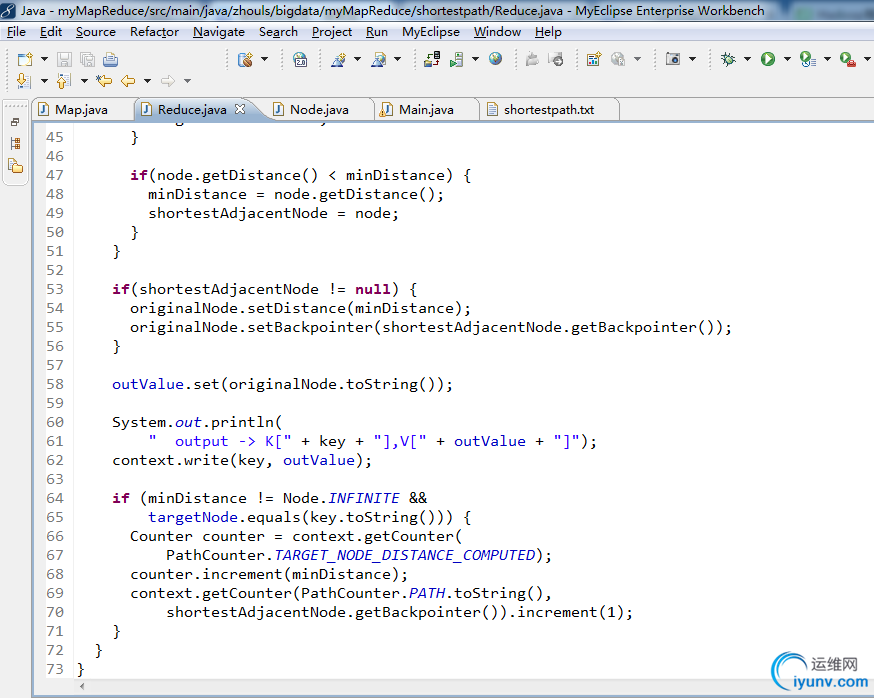The height and width of the screenshot is (698, 874).
Task: Click the horizontal scrollbar left arrow
Action: 82,686
